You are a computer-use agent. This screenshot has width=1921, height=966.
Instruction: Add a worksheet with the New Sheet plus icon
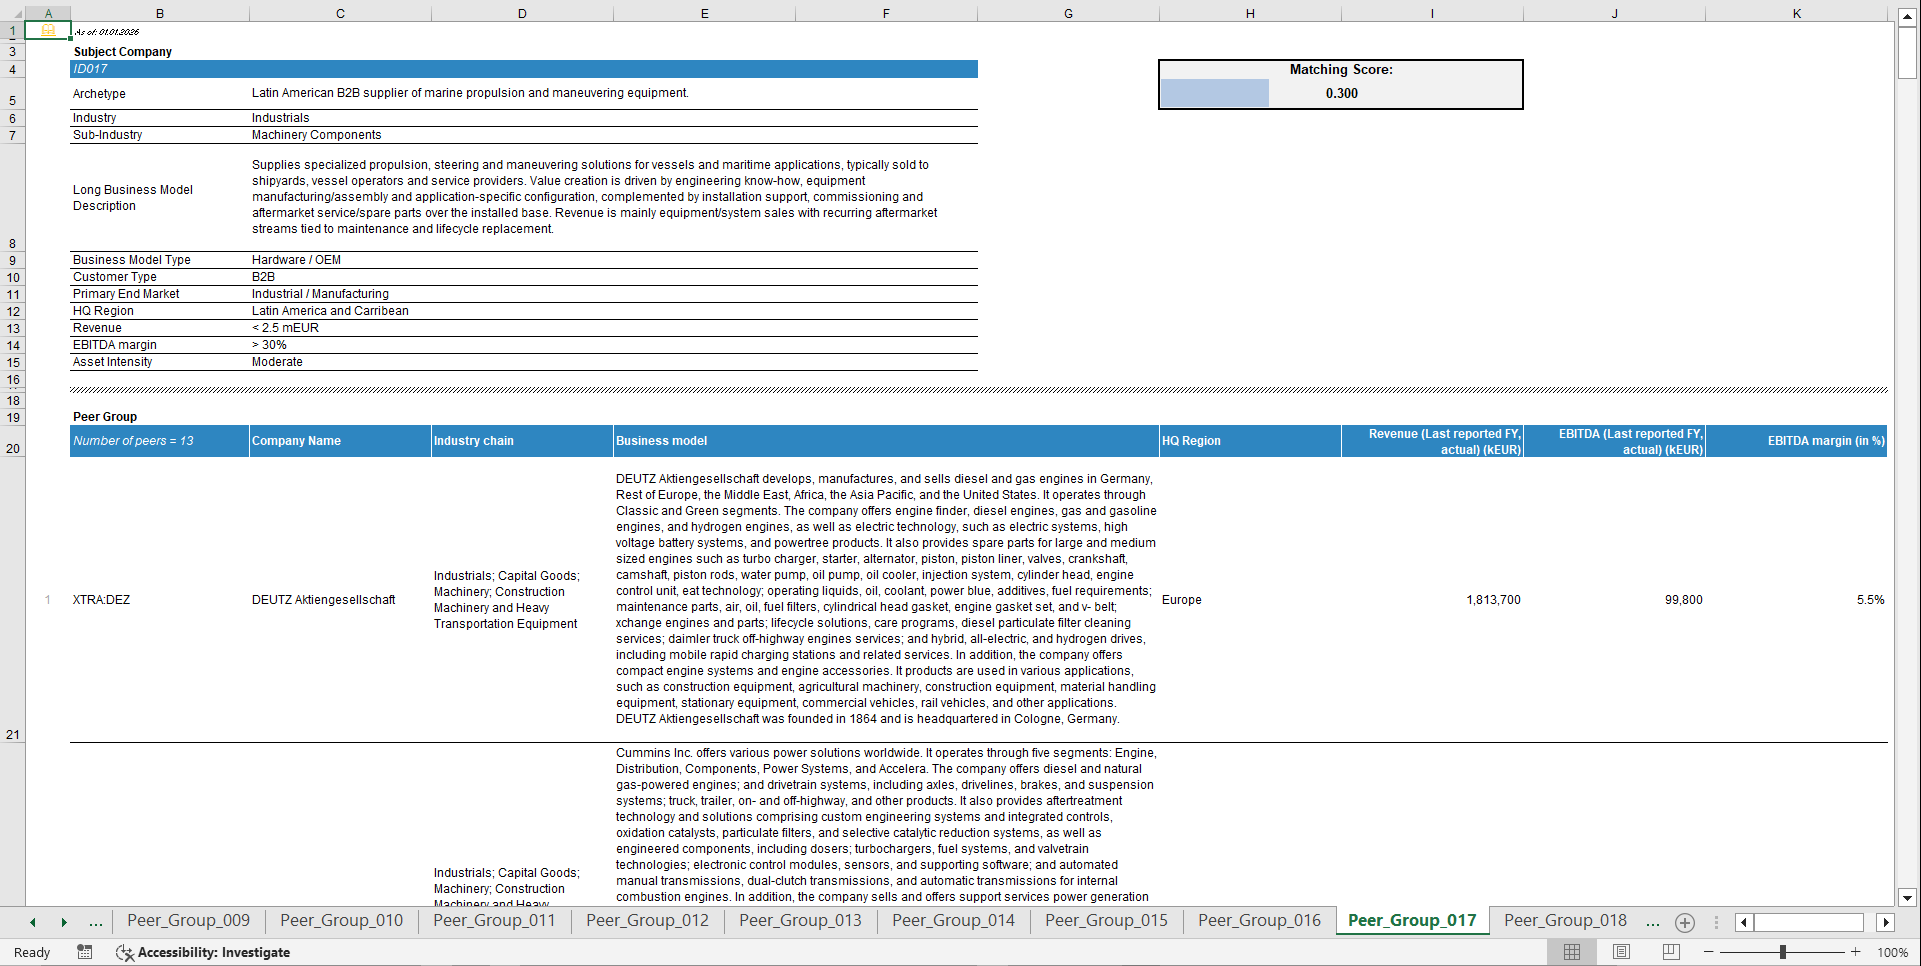coord(1684,922)
